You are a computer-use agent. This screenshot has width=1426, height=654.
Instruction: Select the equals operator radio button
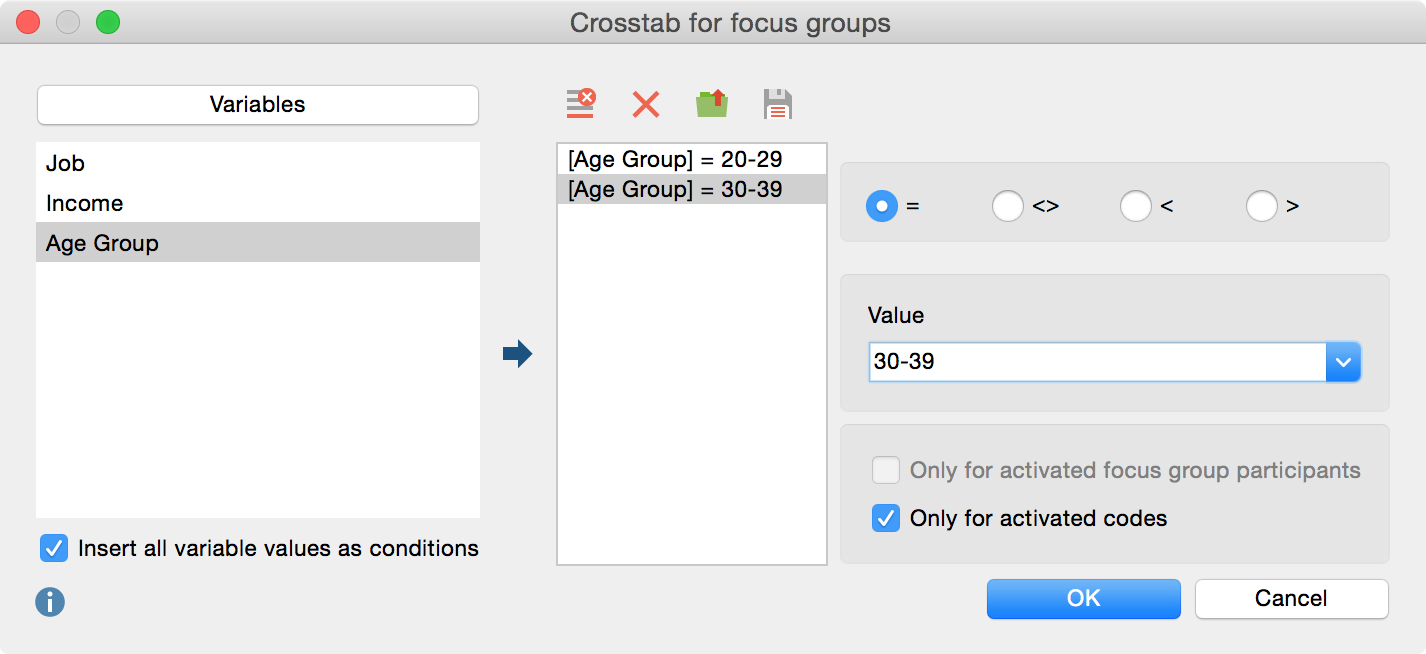(x=881, y=206)
